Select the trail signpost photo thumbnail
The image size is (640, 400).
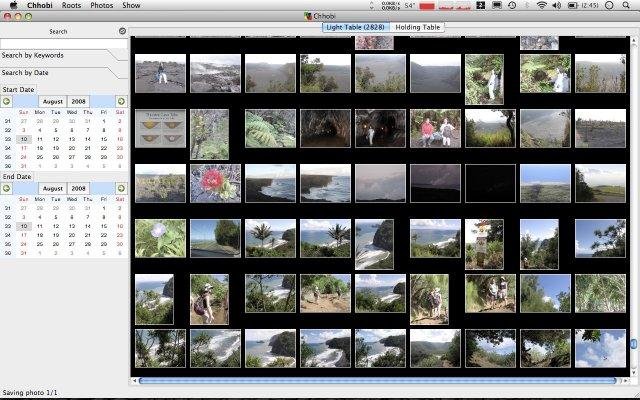click(x=484, y=244)
